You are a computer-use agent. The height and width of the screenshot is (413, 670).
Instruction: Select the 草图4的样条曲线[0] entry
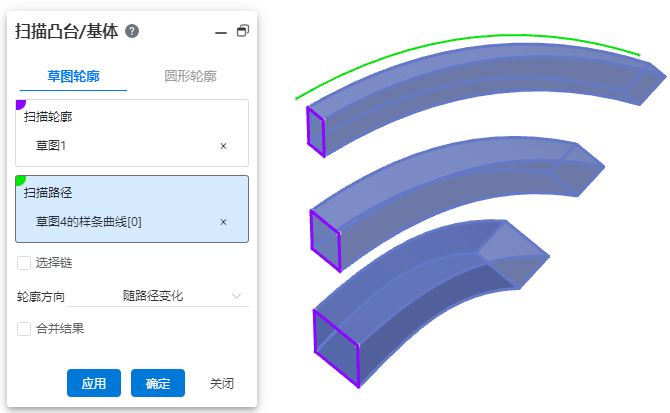click(x=89, y=222)
